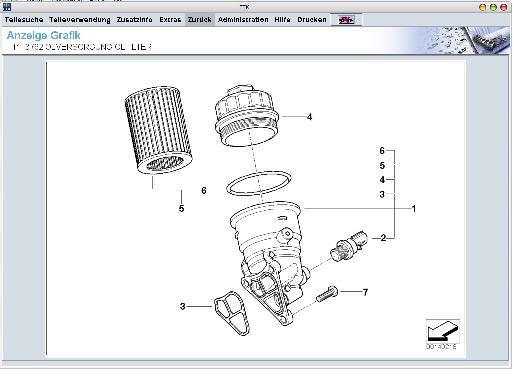Open the Hilfe menu
This screenshot has height=376, width=514.
pyautogui.click(x=282, y=20)
